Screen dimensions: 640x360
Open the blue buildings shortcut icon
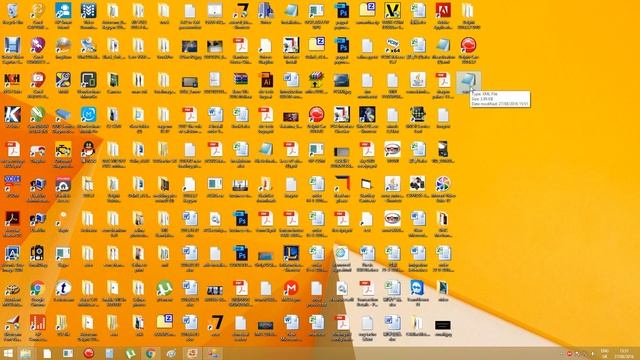[x=266, y=11]
